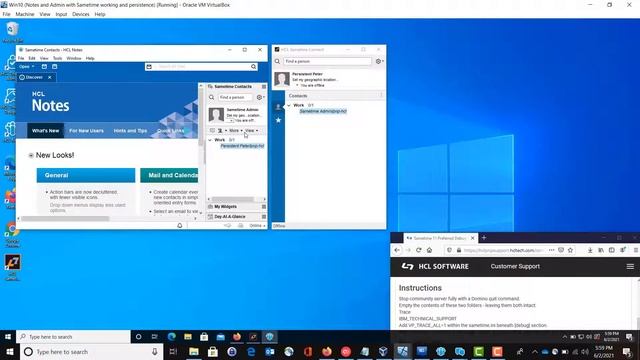The image size is (640, 360).
Task: Select the Persistent Peter contact in Notes sidebar
Action: [242, 146]
